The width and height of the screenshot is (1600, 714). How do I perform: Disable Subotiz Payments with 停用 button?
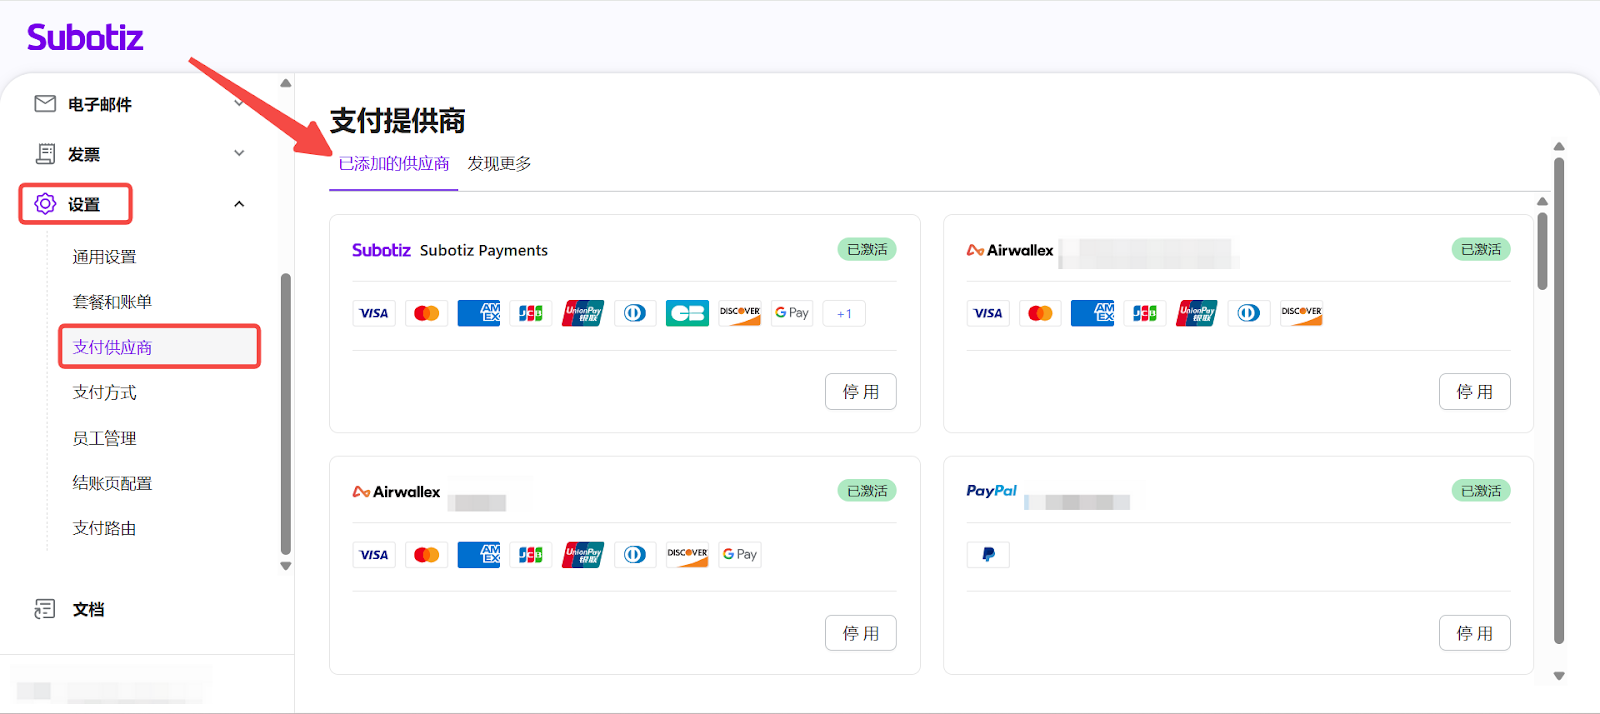pyautogui.click(x=860, y=392)
